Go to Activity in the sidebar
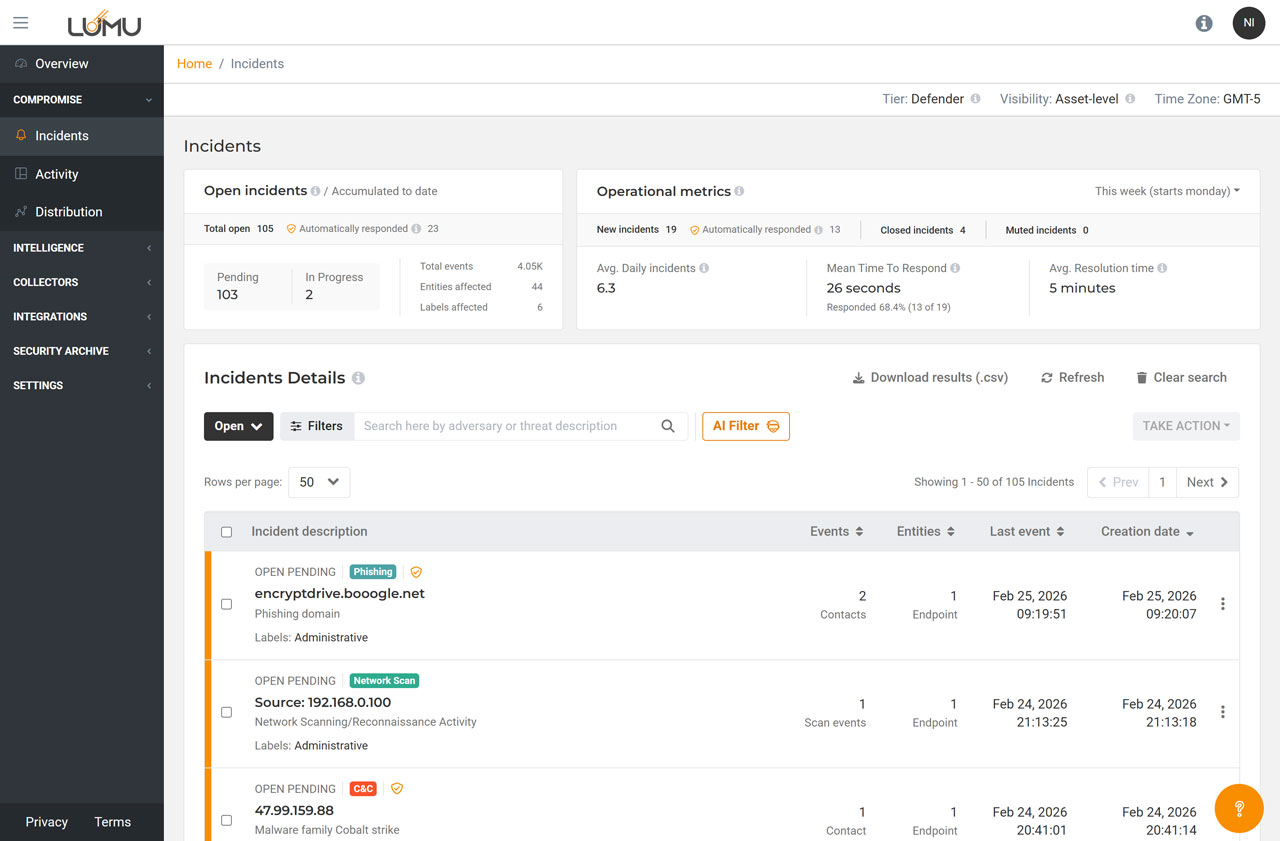The height and width of the screenshot is (841, 1280). 57,174
